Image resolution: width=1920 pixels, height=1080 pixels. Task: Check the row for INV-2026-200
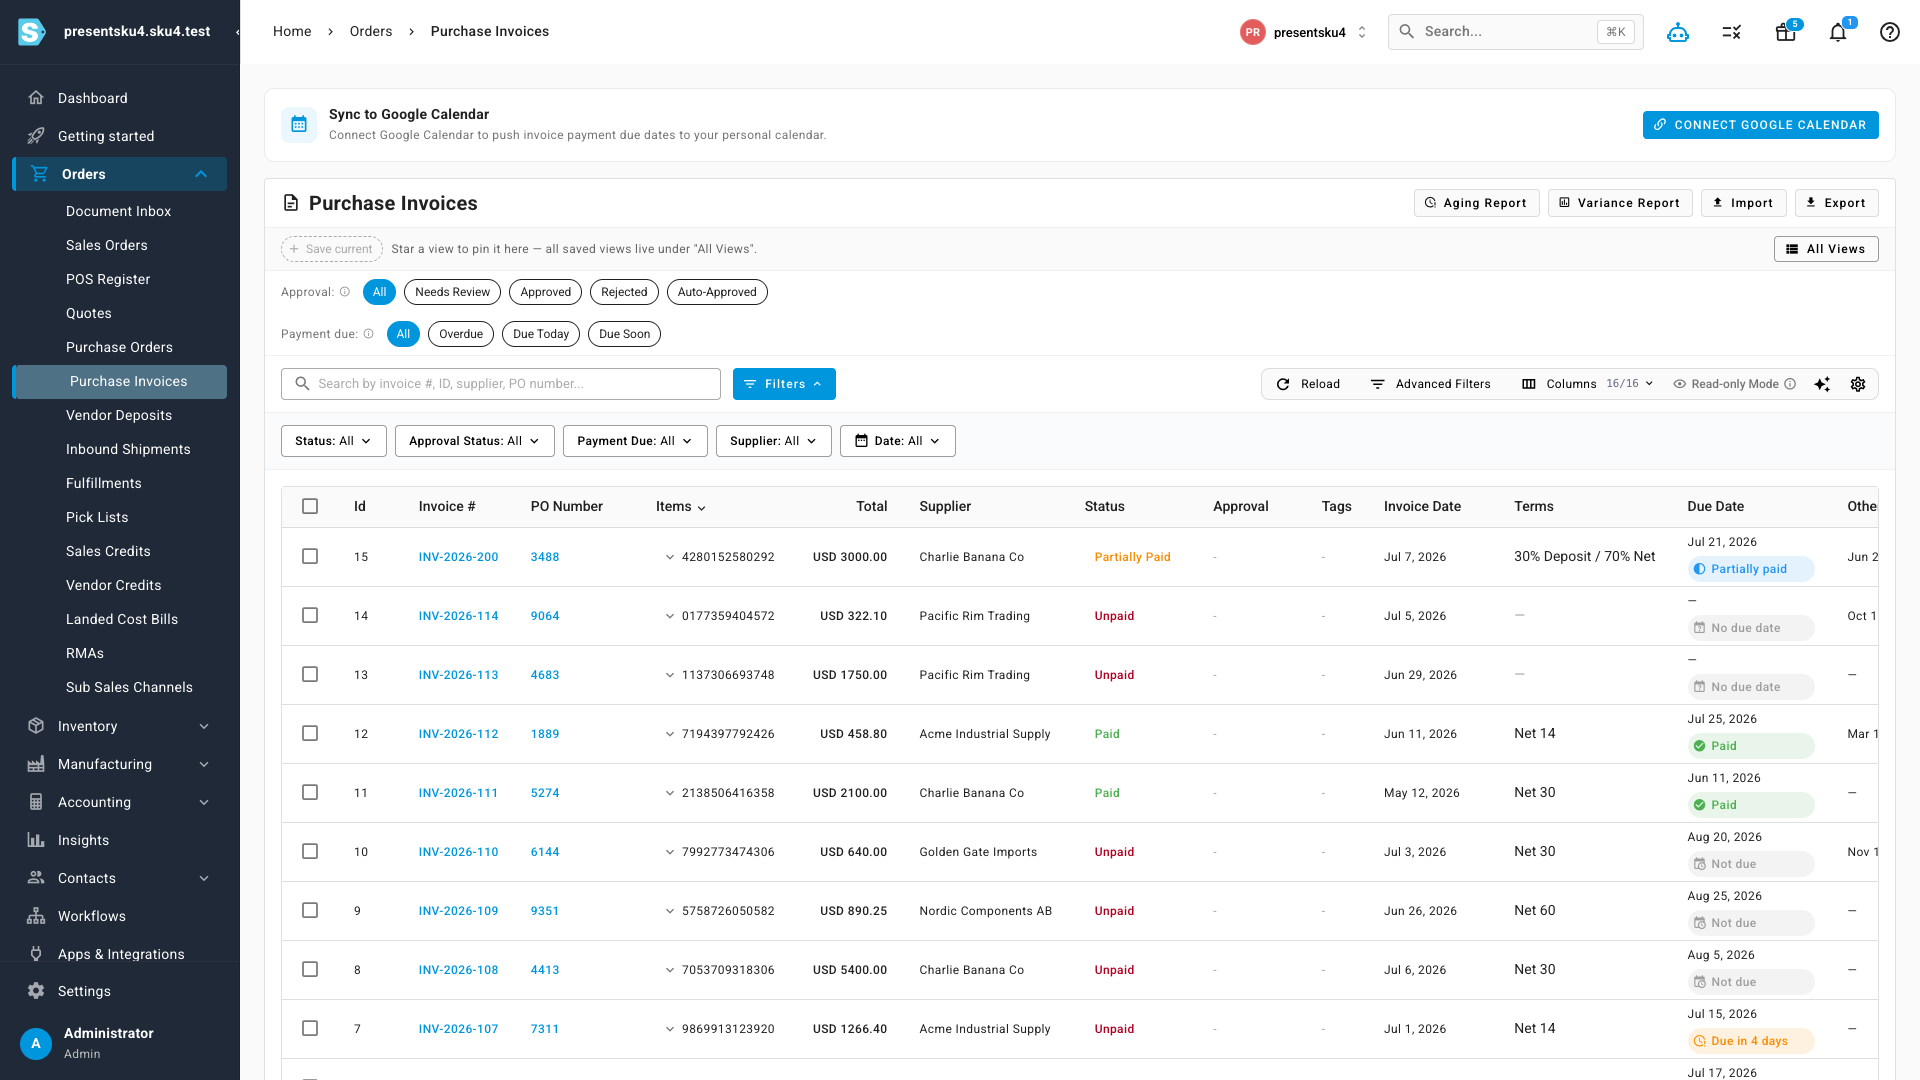[310, 556]
